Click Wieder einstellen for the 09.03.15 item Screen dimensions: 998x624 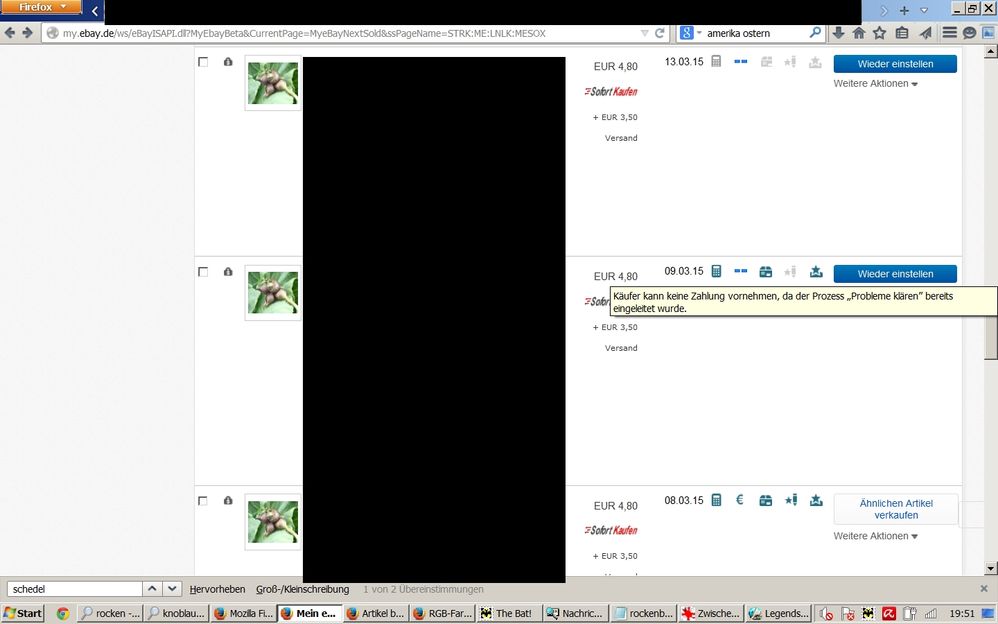895,274
